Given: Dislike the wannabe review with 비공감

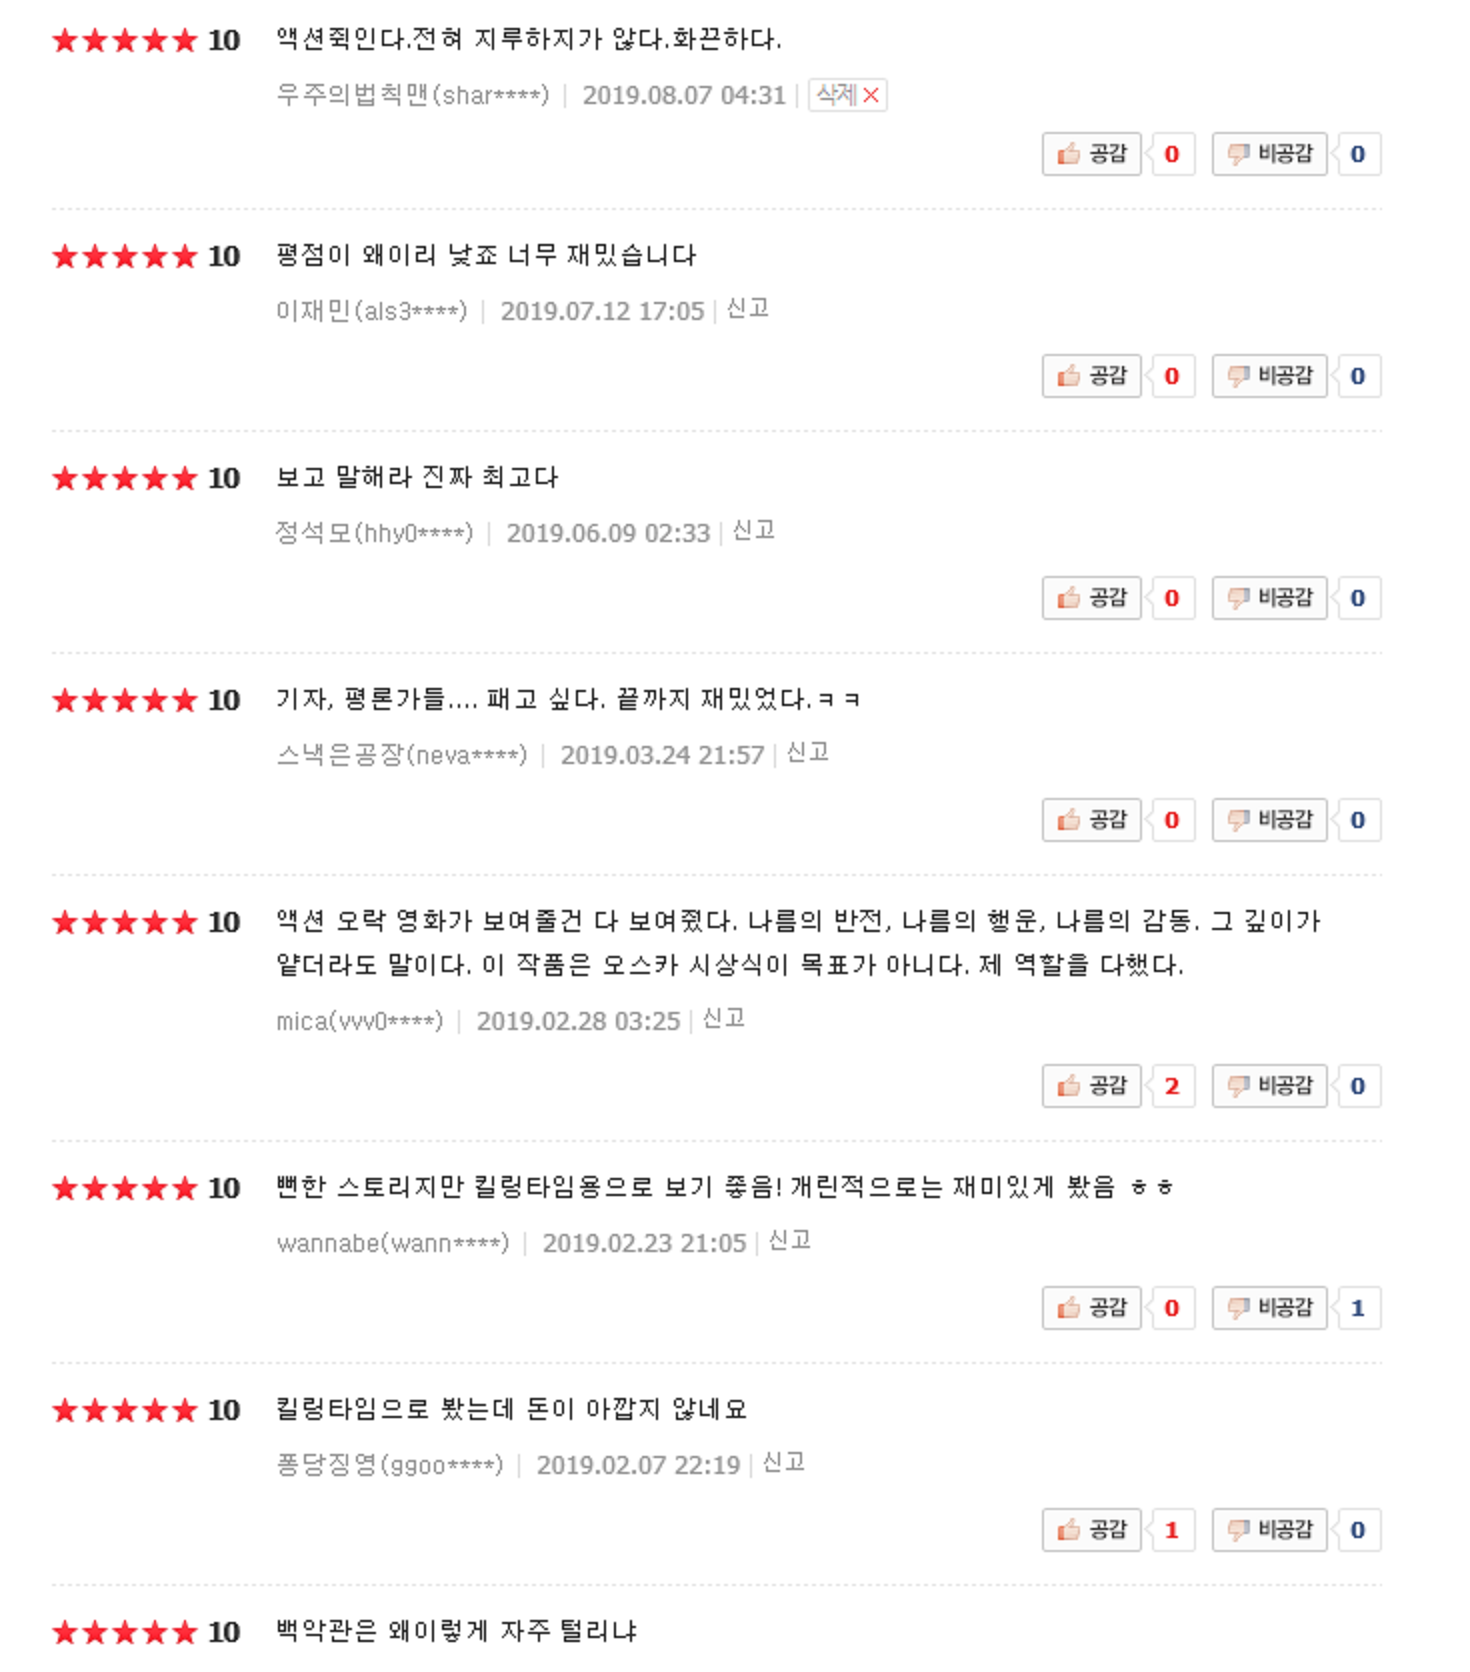Looking at the screenshot, I should [x=1269, y=1308].
